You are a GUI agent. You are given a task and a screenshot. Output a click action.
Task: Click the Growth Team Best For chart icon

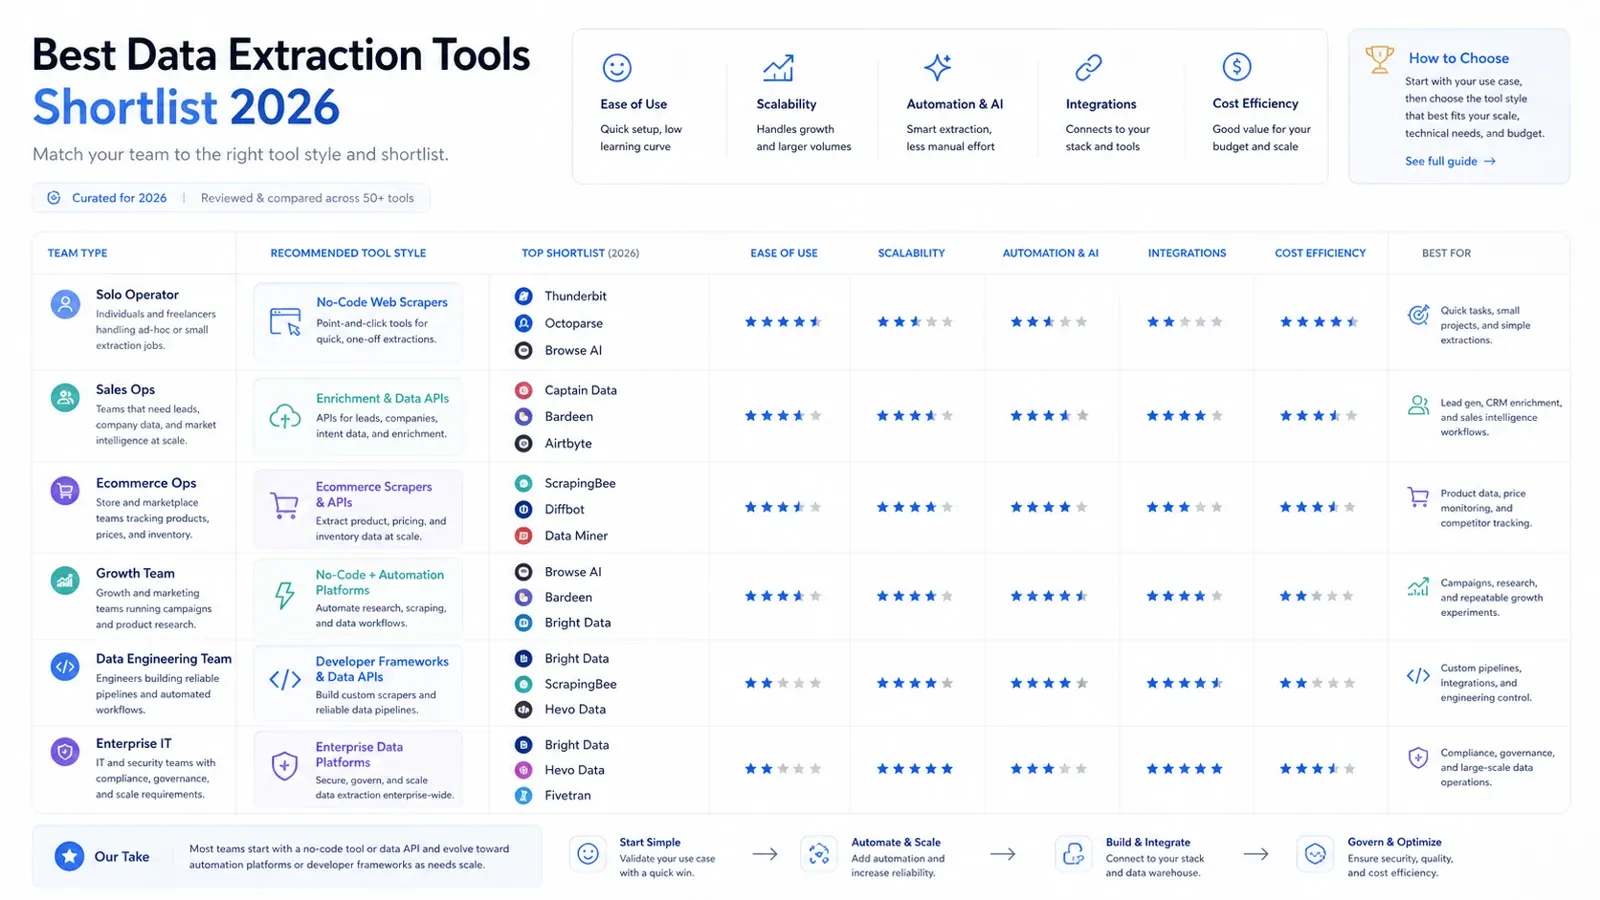point(1418,587)
